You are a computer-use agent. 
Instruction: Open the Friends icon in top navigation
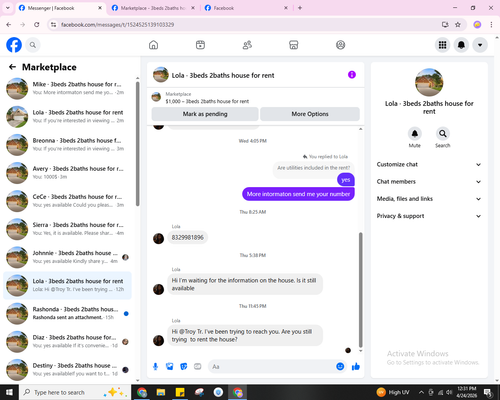(x=247, y=45)
